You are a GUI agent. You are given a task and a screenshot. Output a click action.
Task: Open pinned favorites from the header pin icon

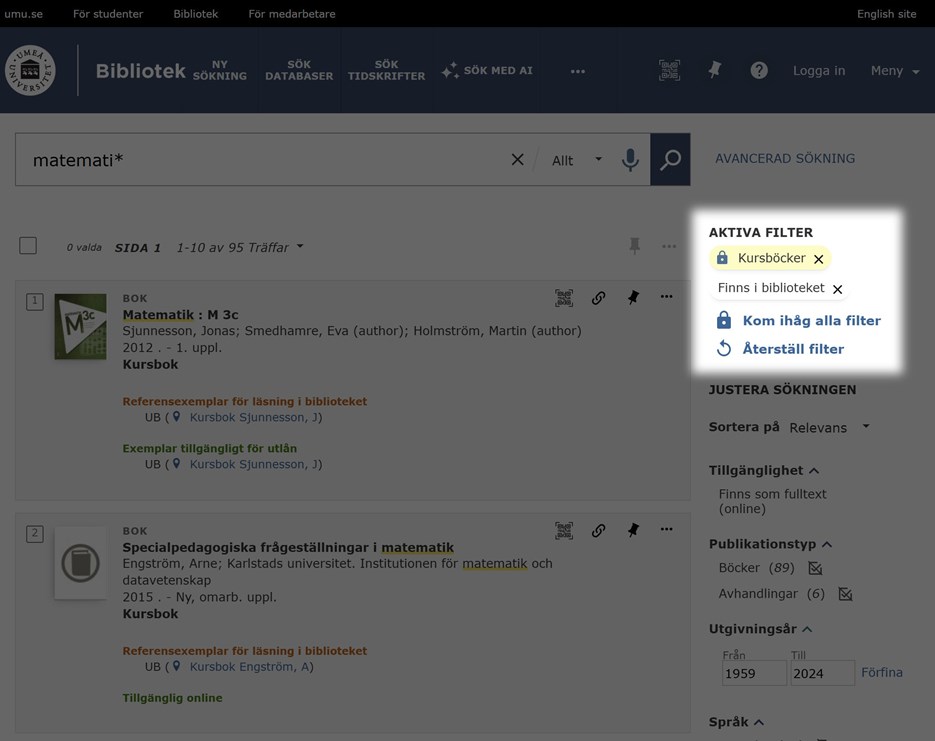tap(714, 70)
